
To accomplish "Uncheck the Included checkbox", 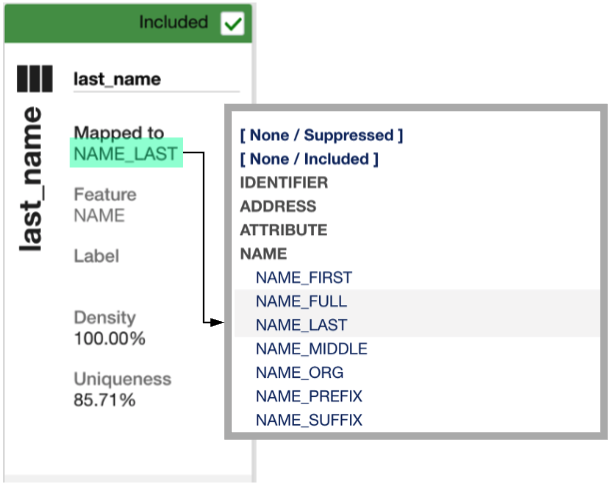I will coord(232,23).
